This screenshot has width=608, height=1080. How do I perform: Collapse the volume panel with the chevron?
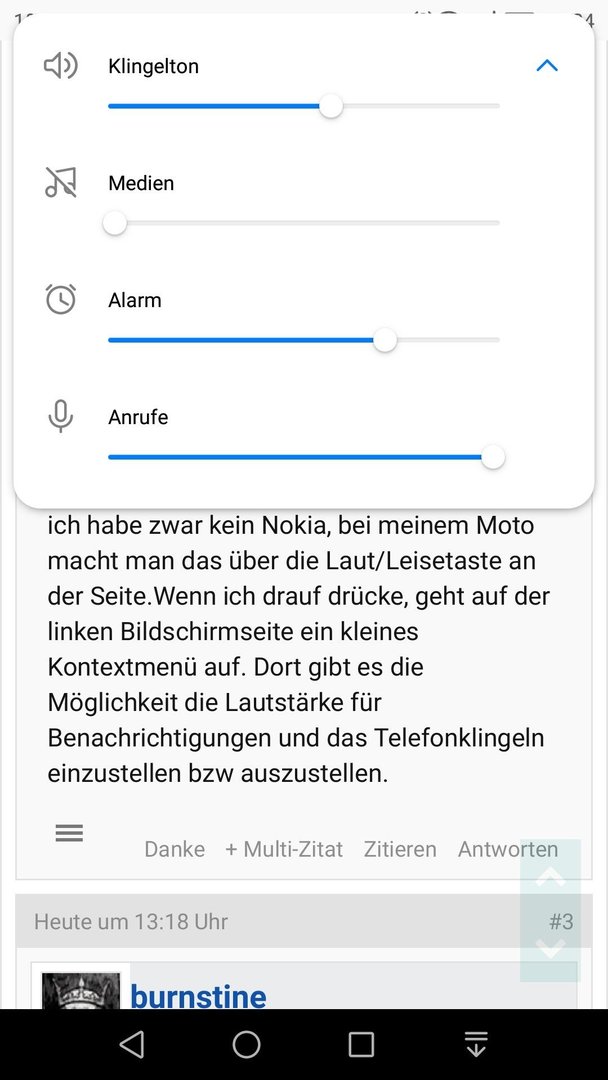(547, 65)
